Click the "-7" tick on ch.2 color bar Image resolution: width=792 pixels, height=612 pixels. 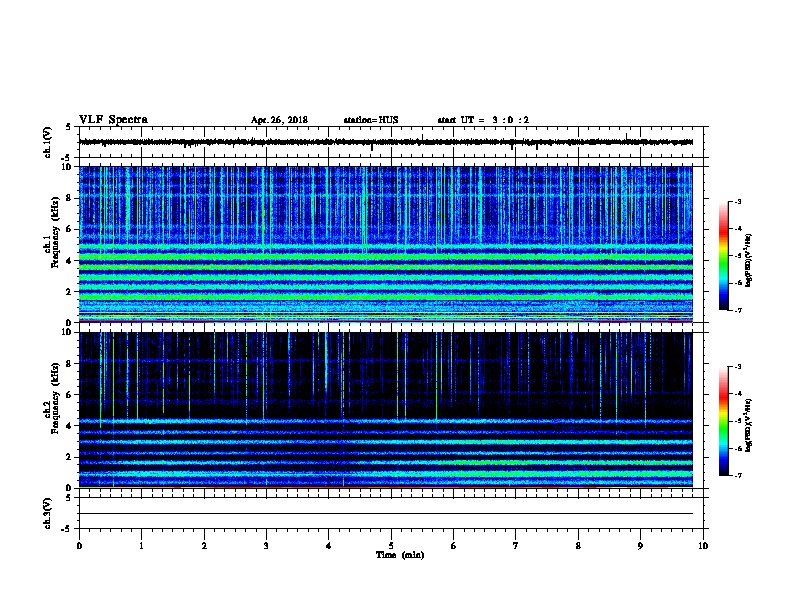pyautogui.click(x=738, y=476)
